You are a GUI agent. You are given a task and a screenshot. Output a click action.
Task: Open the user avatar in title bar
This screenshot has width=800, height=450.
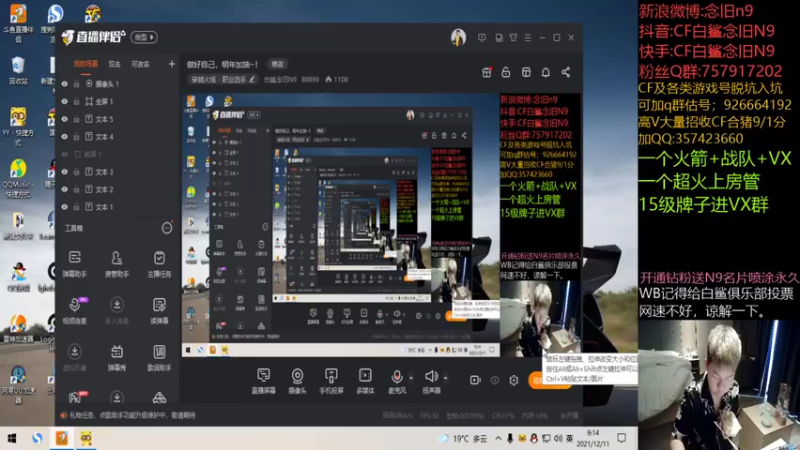point(458,37)
